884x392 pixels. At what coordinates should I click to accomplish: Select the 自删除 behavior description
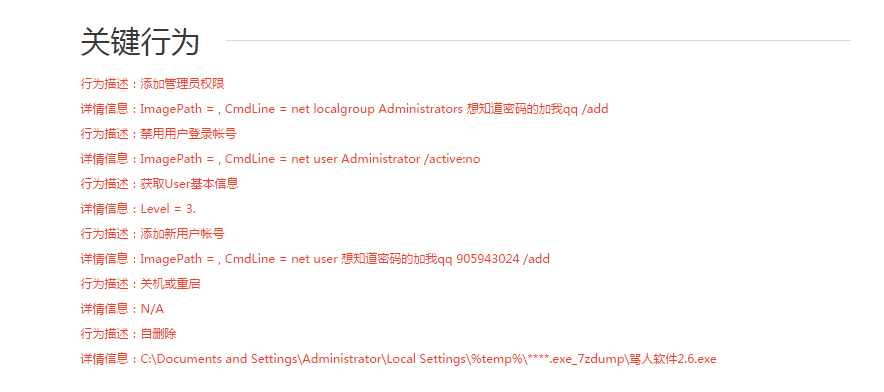[129, 333]
